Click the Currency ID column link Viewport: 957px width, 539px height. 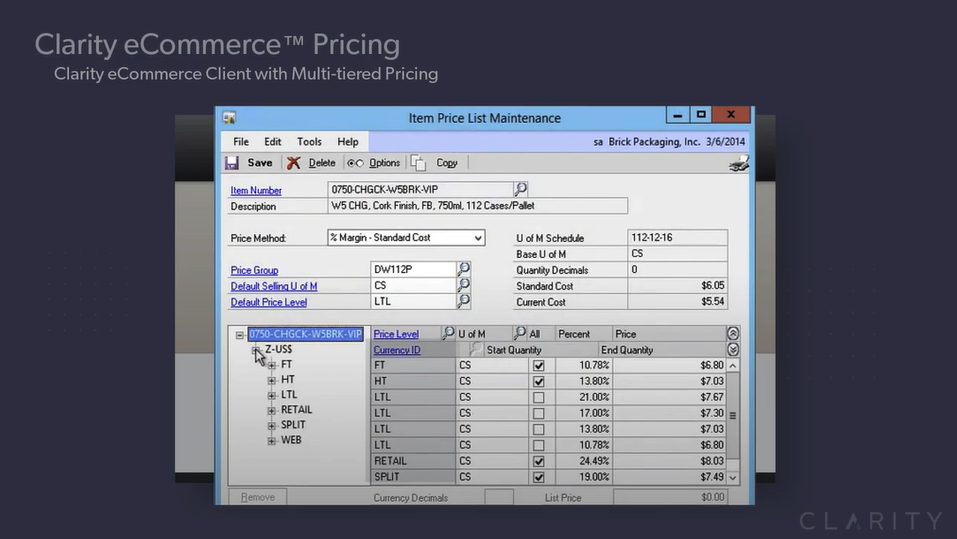coord(397,350)
